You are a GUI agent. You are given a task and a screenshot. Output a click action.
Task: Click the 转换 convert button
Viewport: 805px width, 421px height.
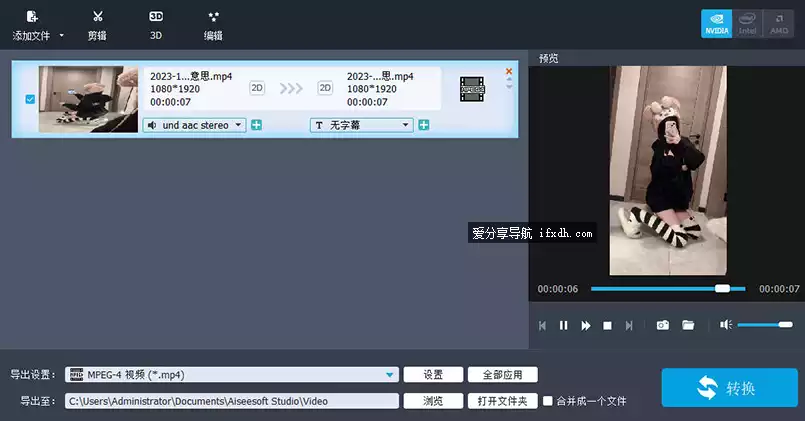click(x=730, y=388)
